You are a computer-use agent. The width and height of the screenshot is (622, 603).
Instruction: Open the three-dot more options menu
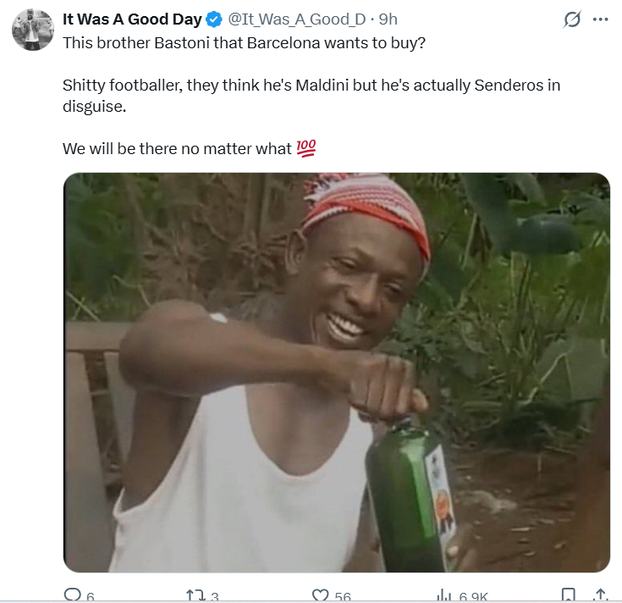pos(600,19)
